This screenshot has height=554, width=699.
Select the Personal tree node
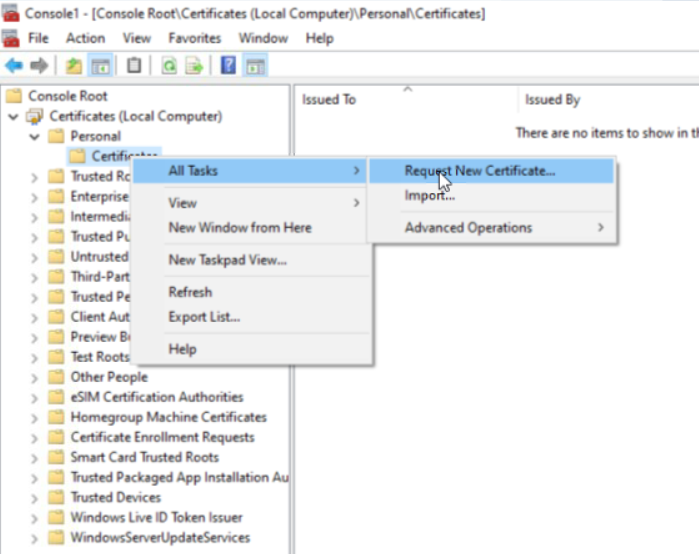95,136
